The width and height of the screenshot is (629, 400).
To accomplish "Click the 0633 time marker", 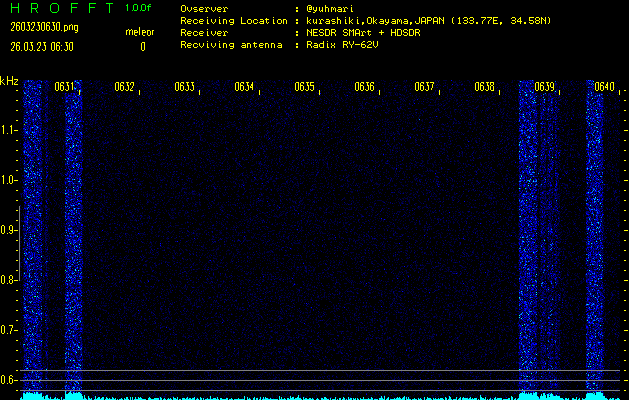I will [184, 87].
